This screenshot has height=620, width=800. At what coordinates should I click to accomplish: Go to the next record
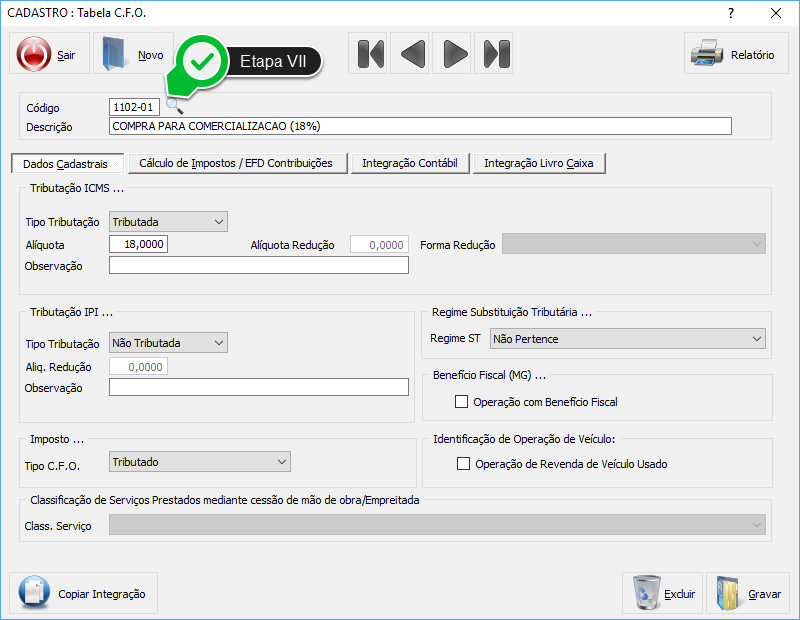452,54
